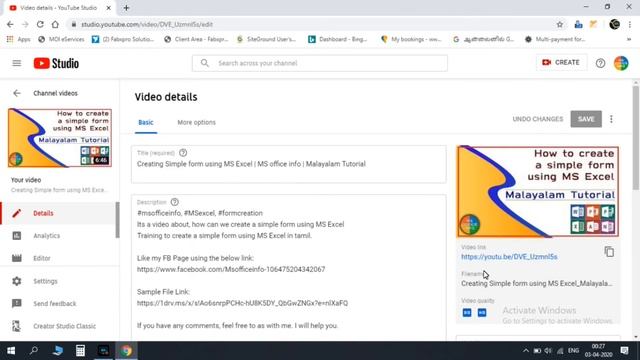Screen dimensions: 640x360
Task: Open the channel account avatar
Action: [x=621, y=63]
